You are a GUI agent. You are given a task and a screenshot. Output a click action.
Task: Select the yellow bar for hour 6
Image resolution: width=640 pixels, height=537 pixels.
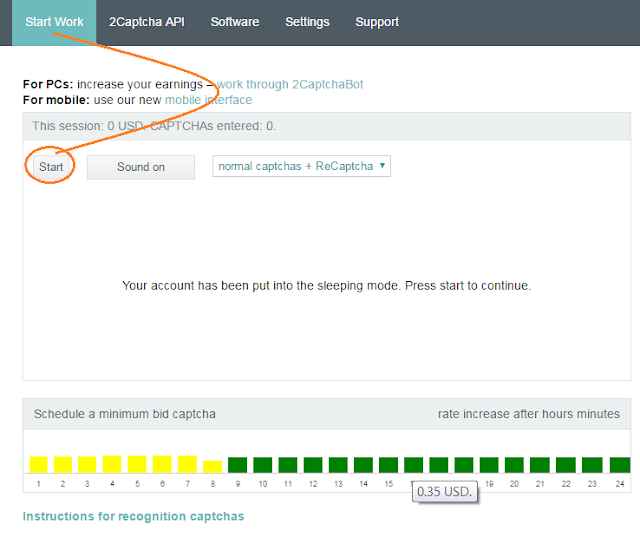162,464
